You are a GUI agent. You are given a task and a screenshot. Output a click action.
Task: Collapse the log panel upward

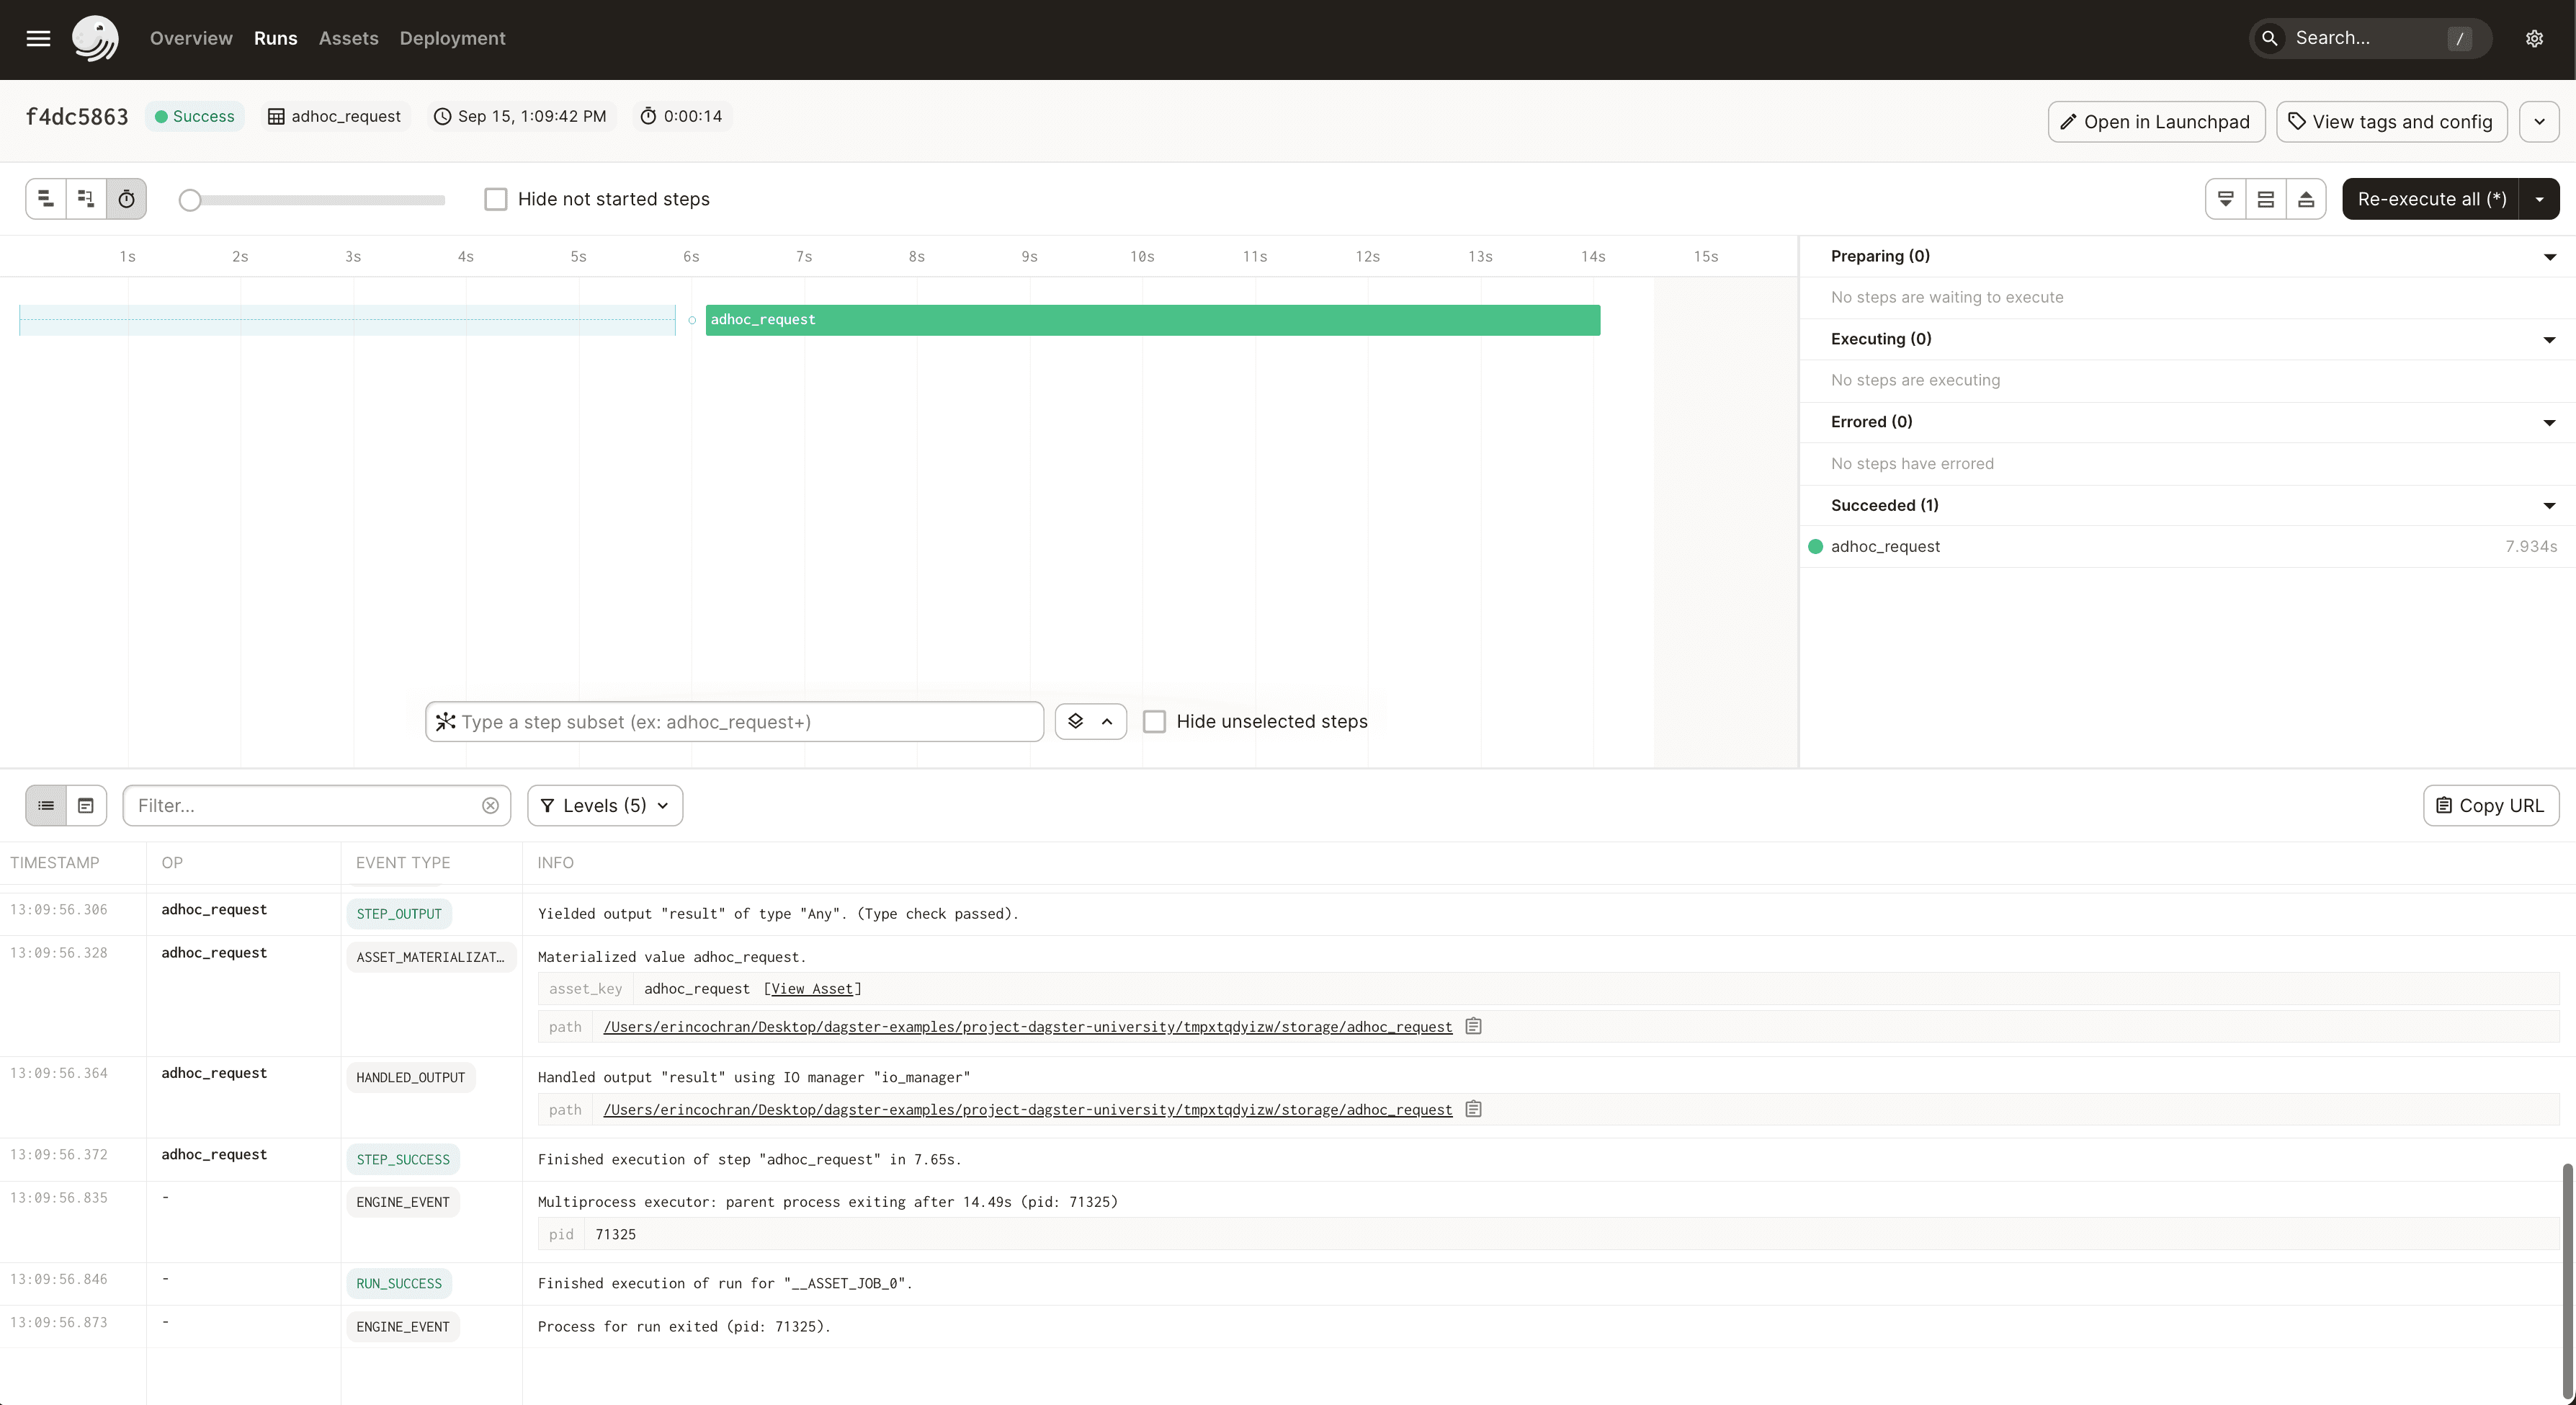(x=2306, y=198)
